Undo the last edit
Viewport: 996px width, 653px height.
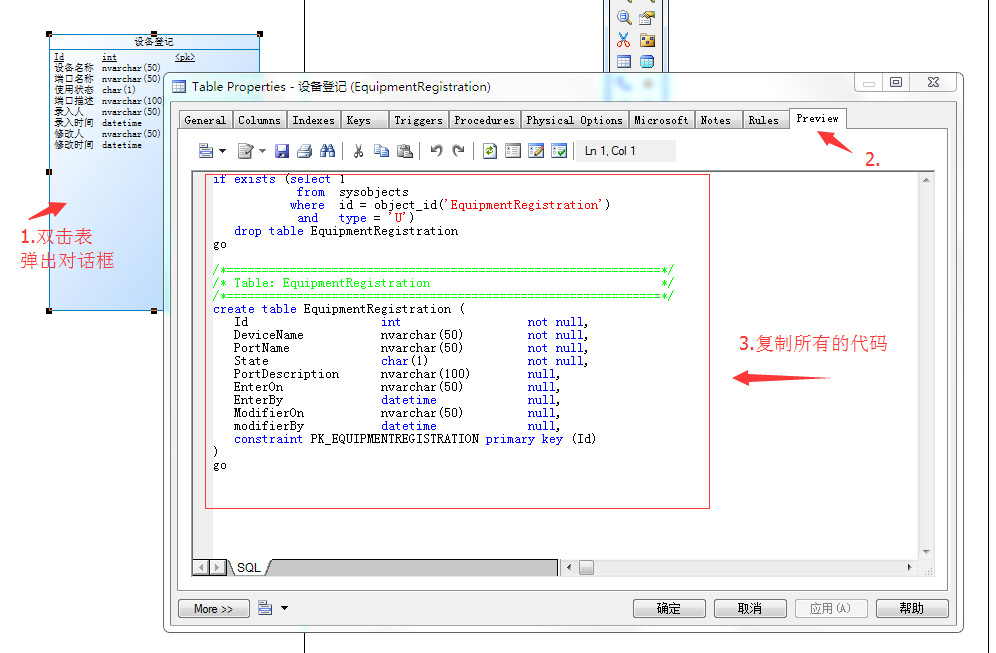coord(436,151)
